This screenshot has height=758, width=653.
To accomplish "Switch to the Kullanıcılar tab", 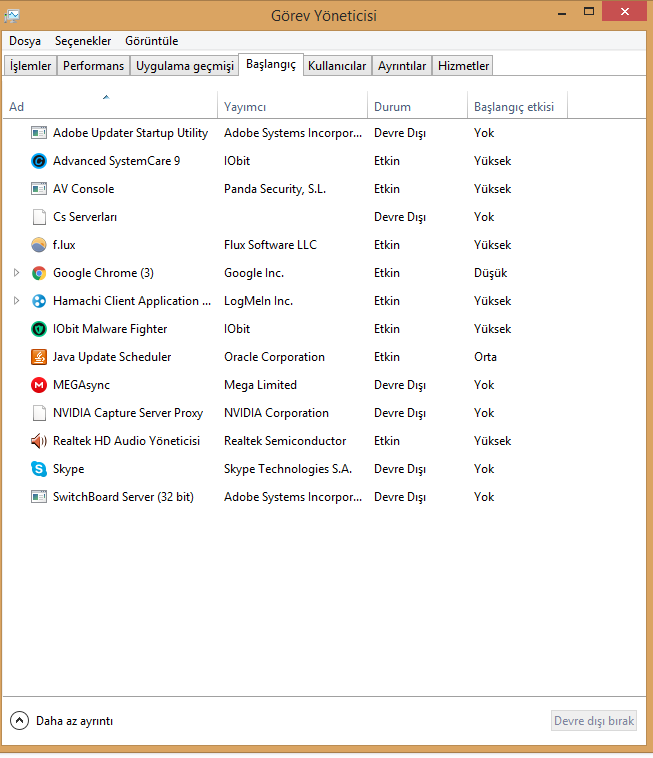I will (x=337, y=66).
